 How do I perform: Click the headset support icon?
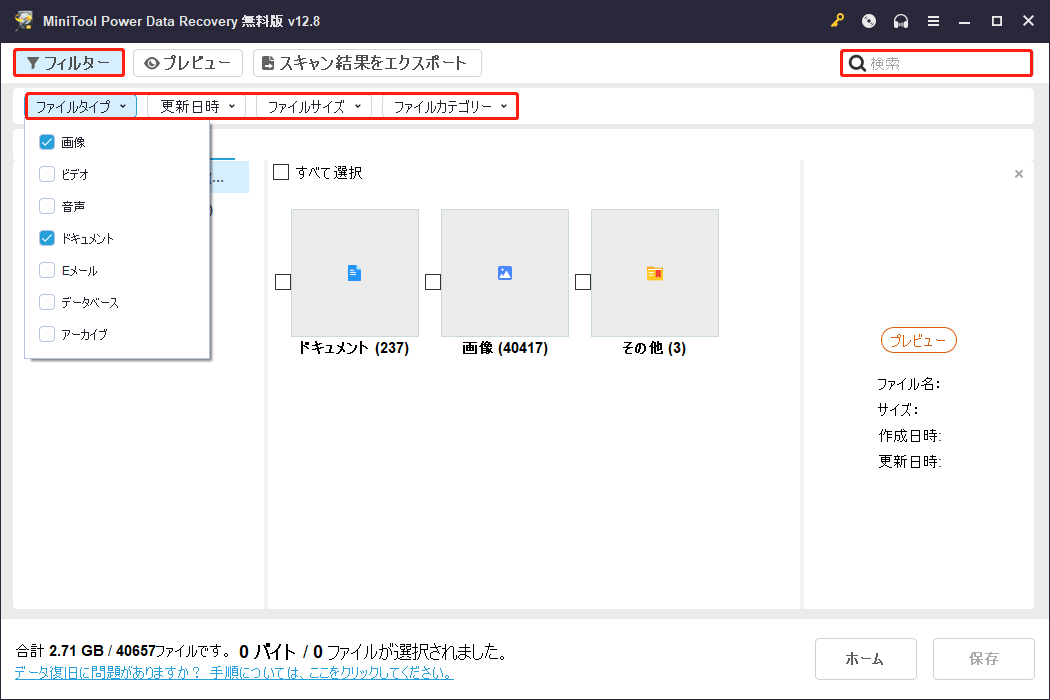pyautogui.click(x=900, y=20)
